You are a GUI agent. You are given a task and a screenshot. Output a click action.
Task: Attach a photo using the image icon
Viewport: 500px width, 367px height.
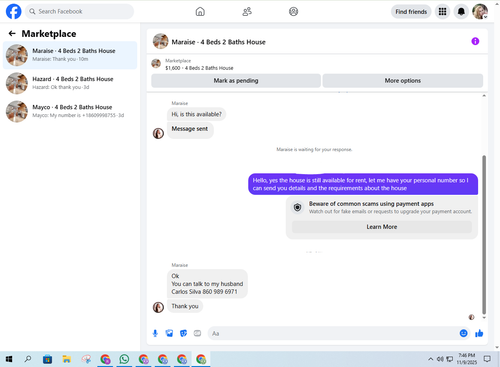(x=169, y=333)
